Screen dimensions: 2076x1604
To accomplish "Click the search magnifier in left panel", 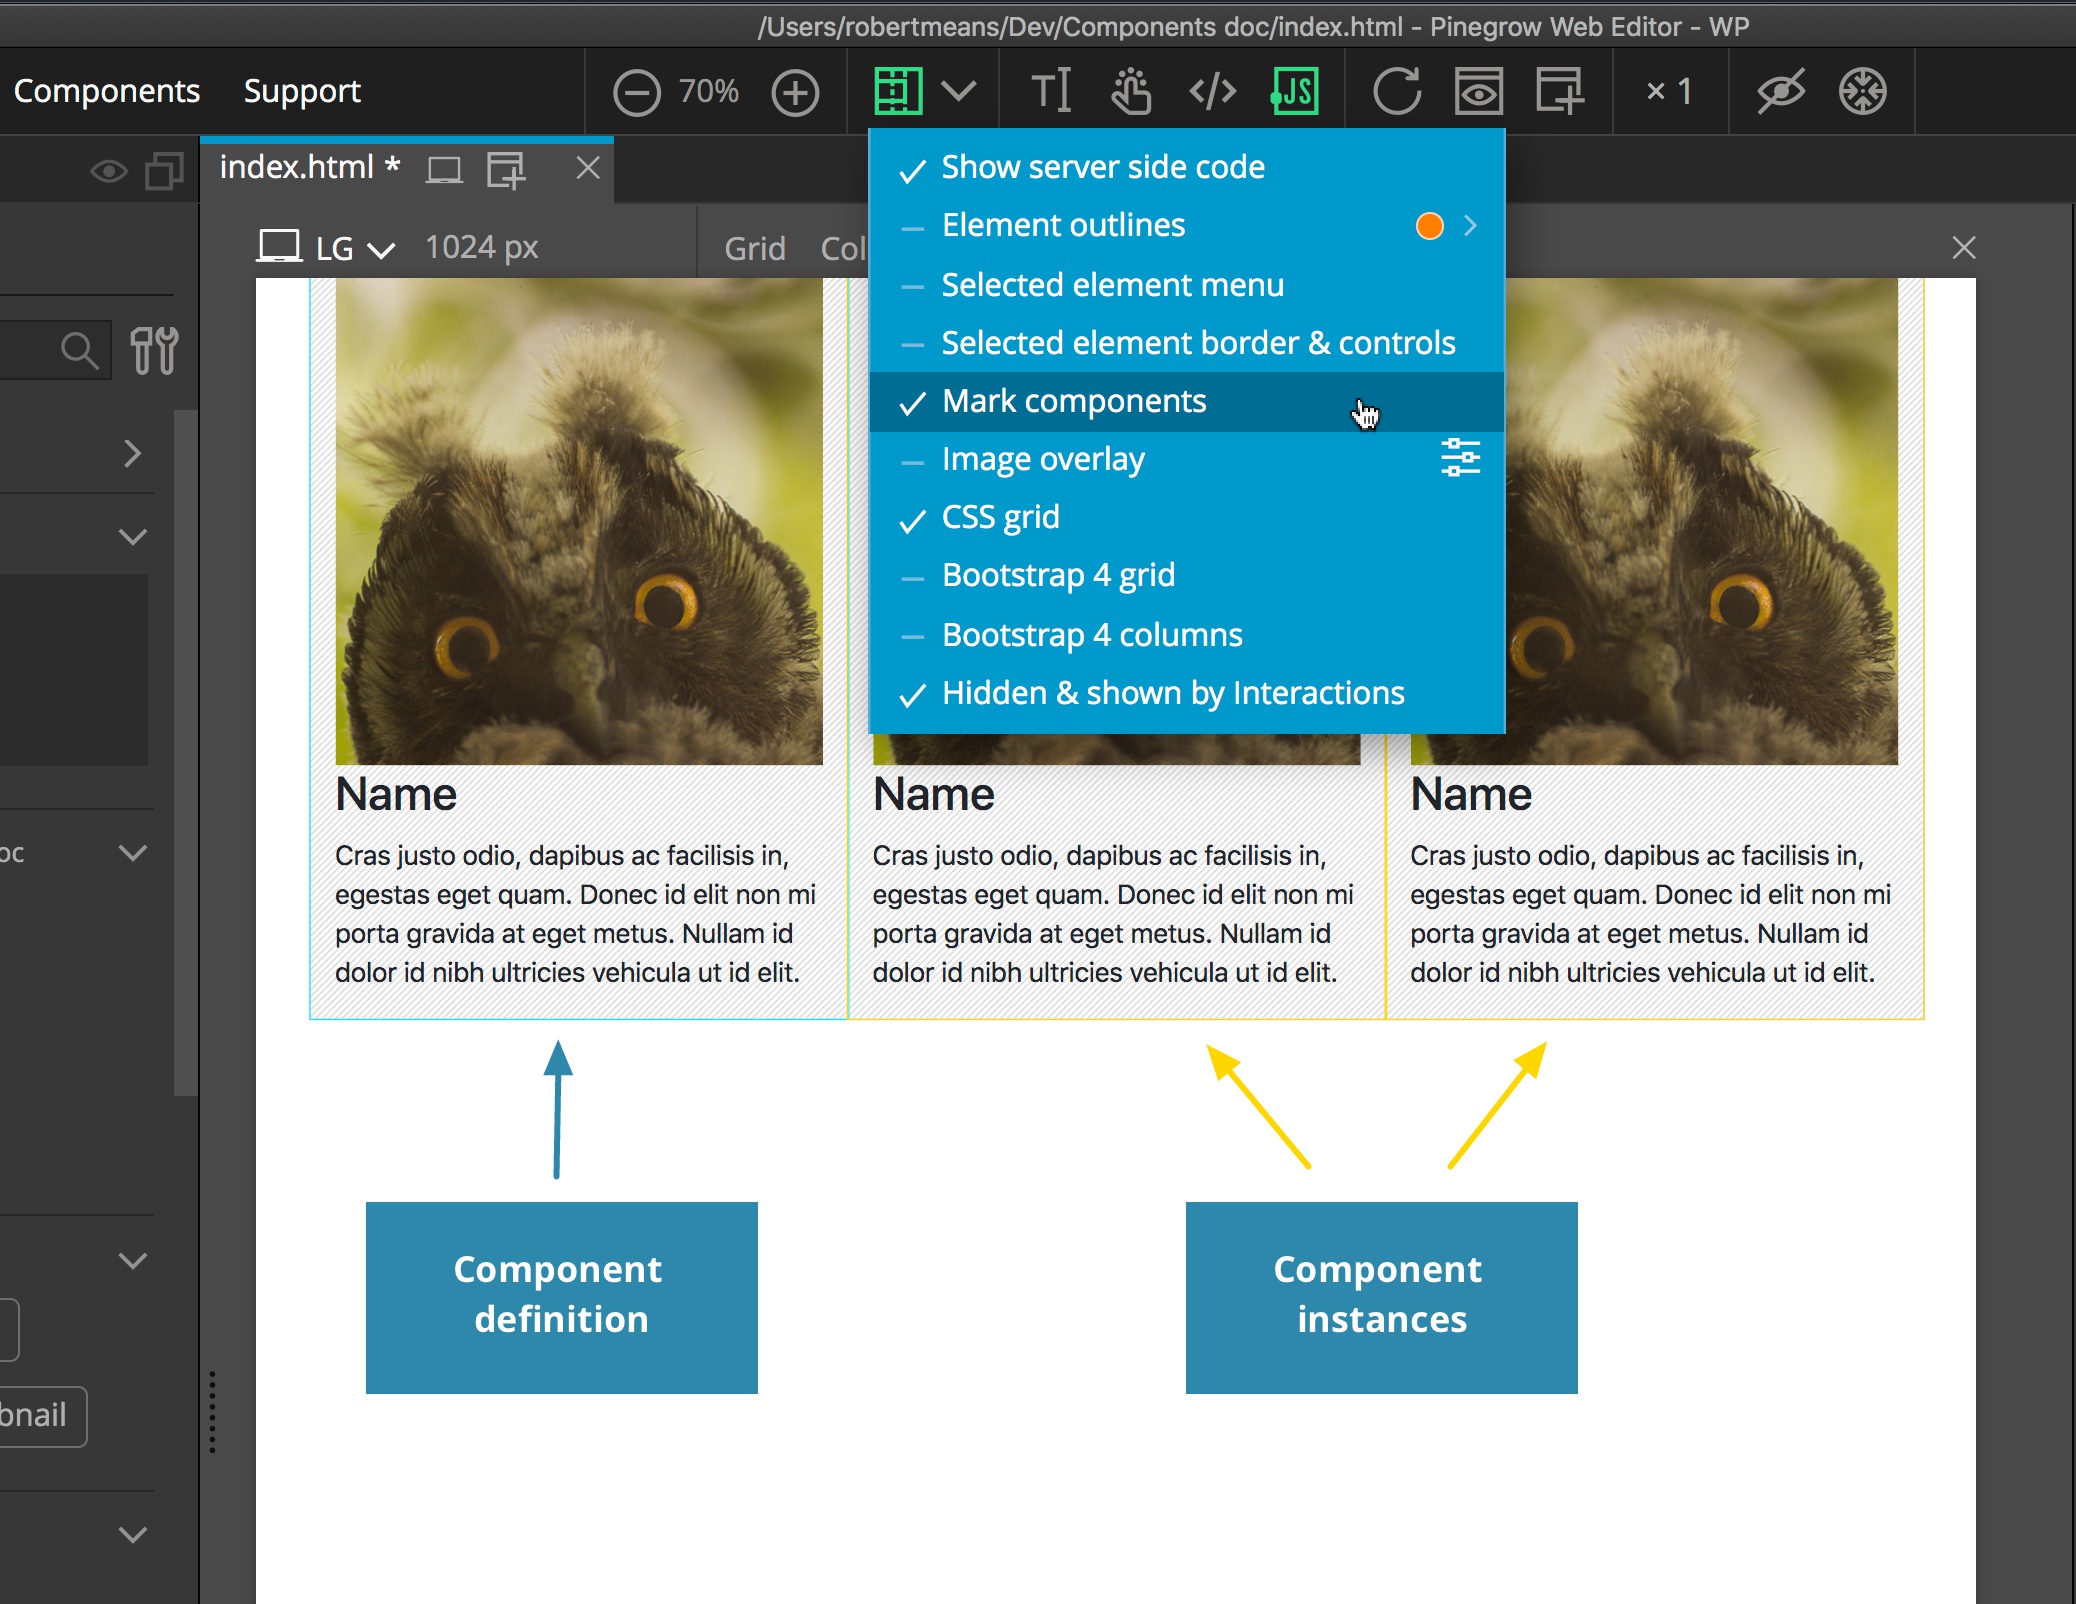I will [x=79, y=351].
